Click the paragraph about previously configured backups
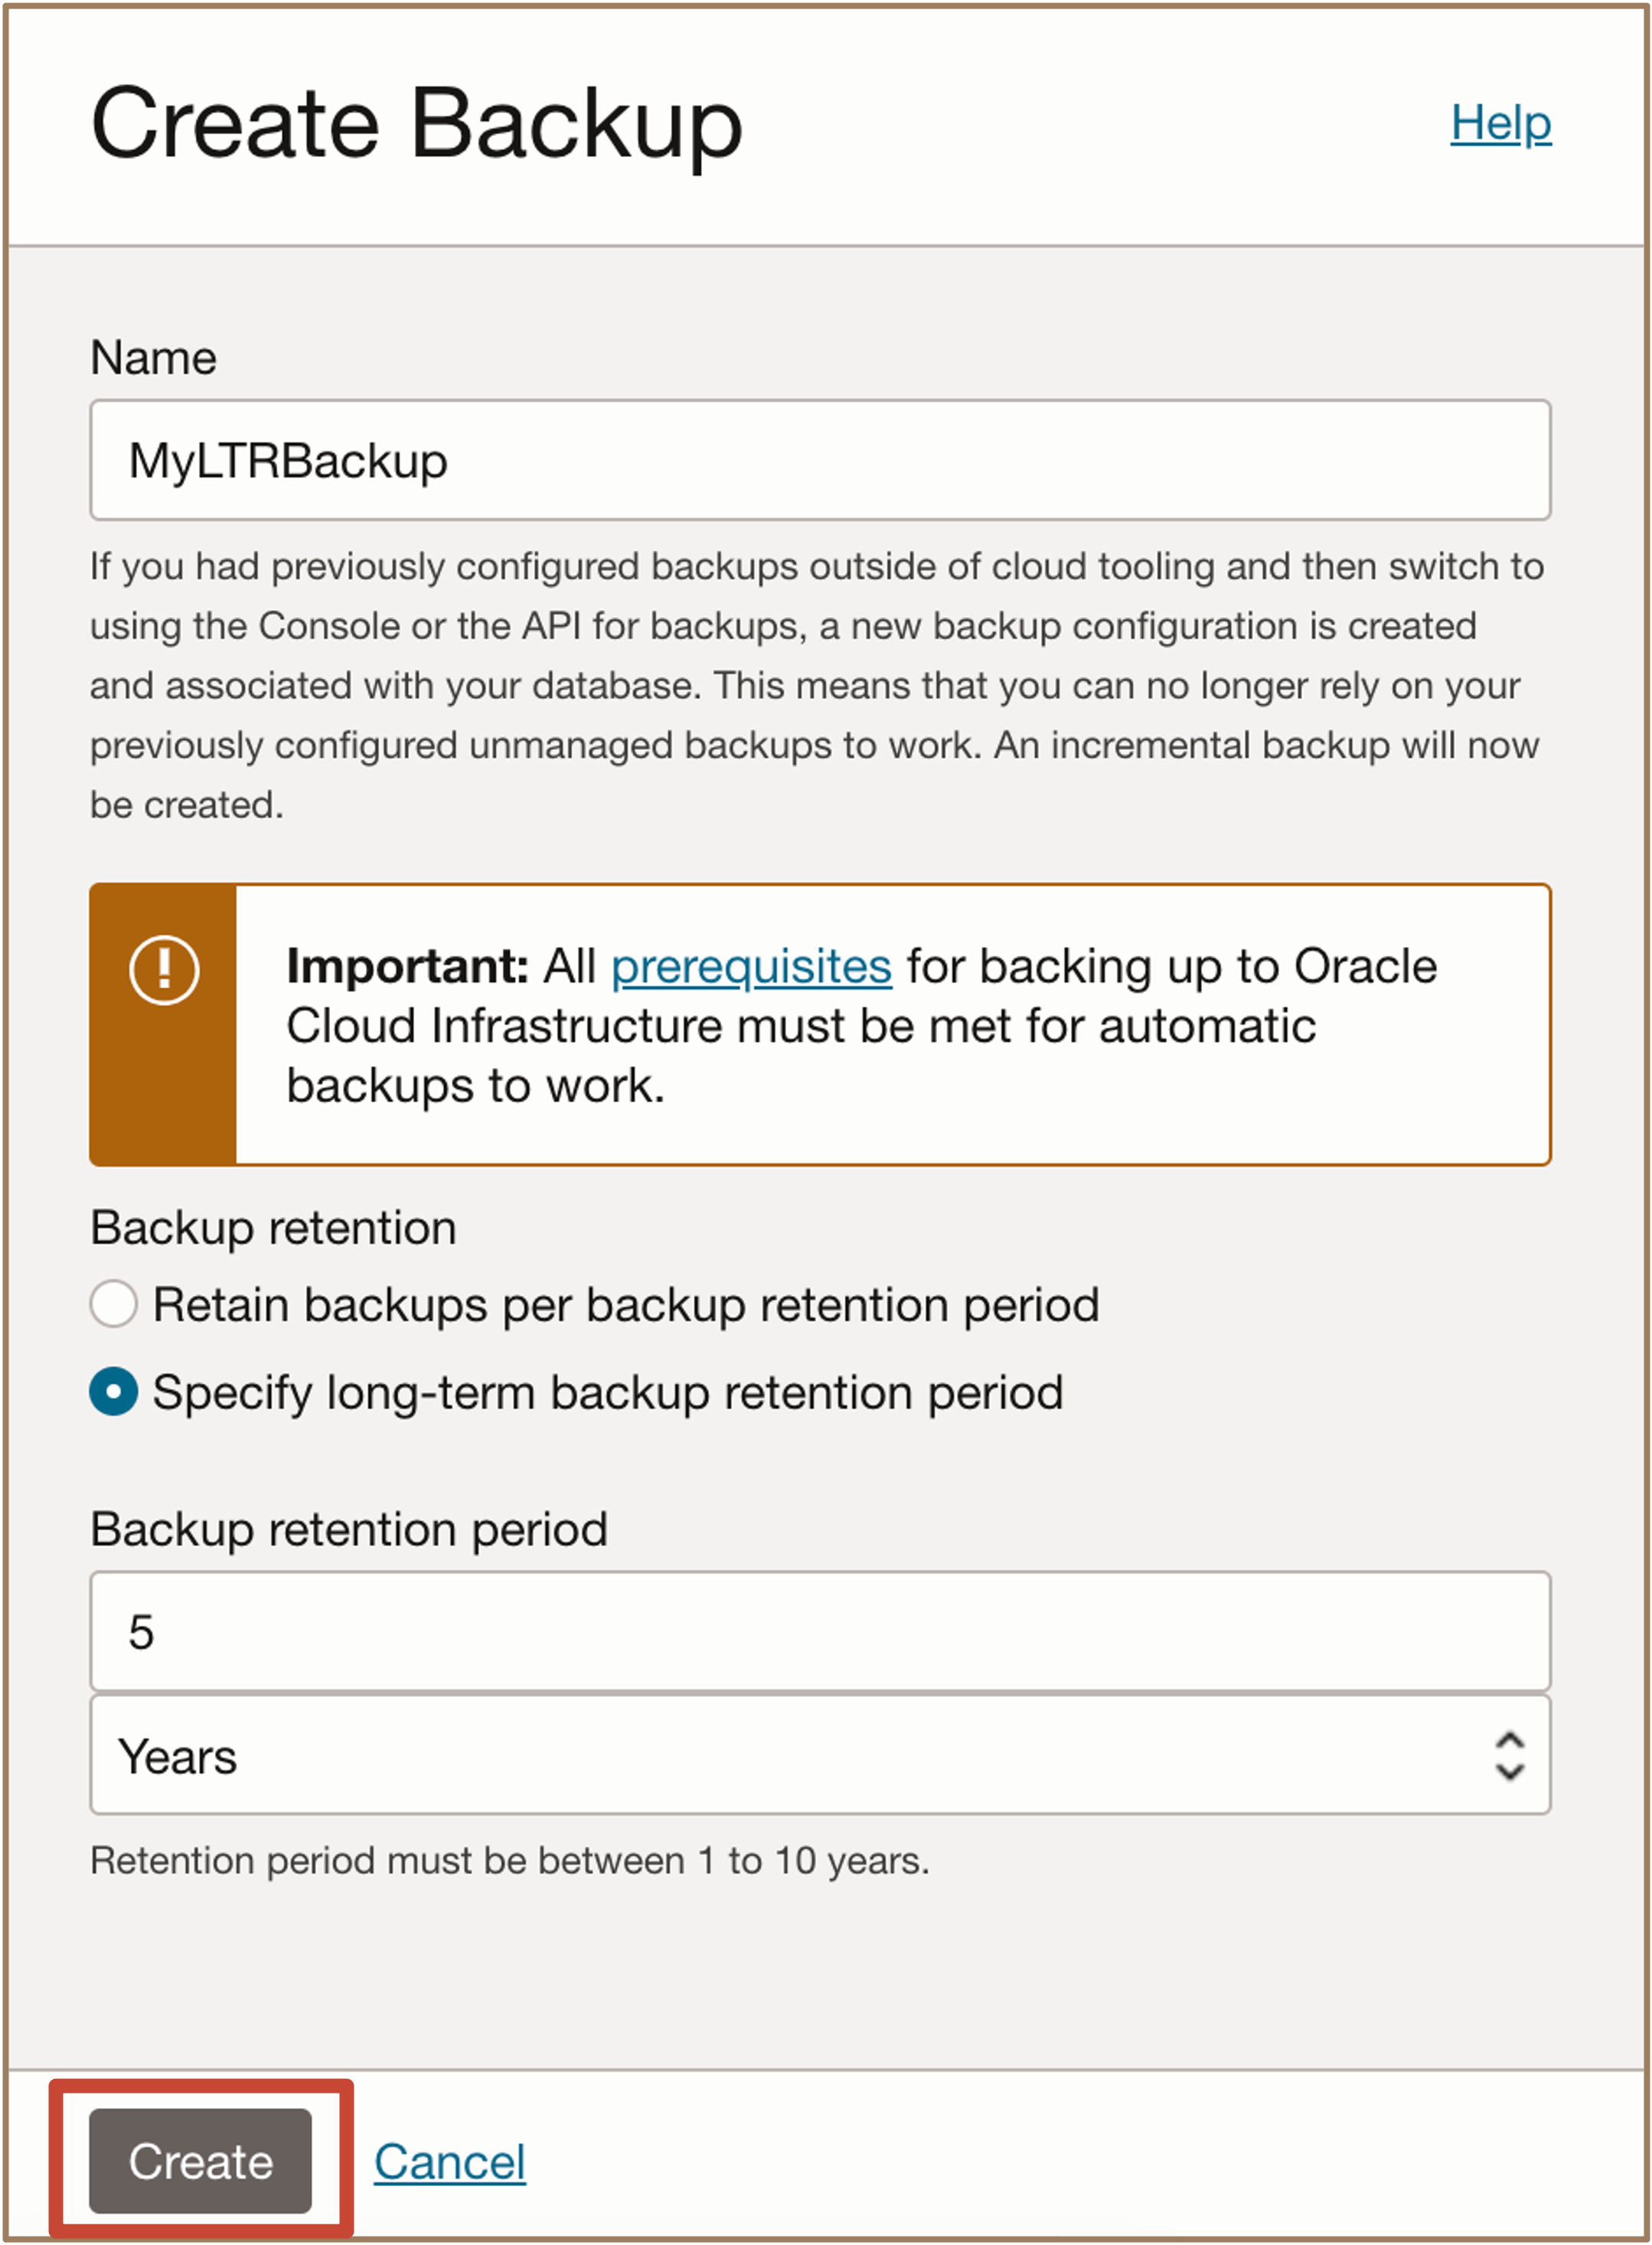The image size is (1652, 2245). pyautogui.click(x=816, y=686)
